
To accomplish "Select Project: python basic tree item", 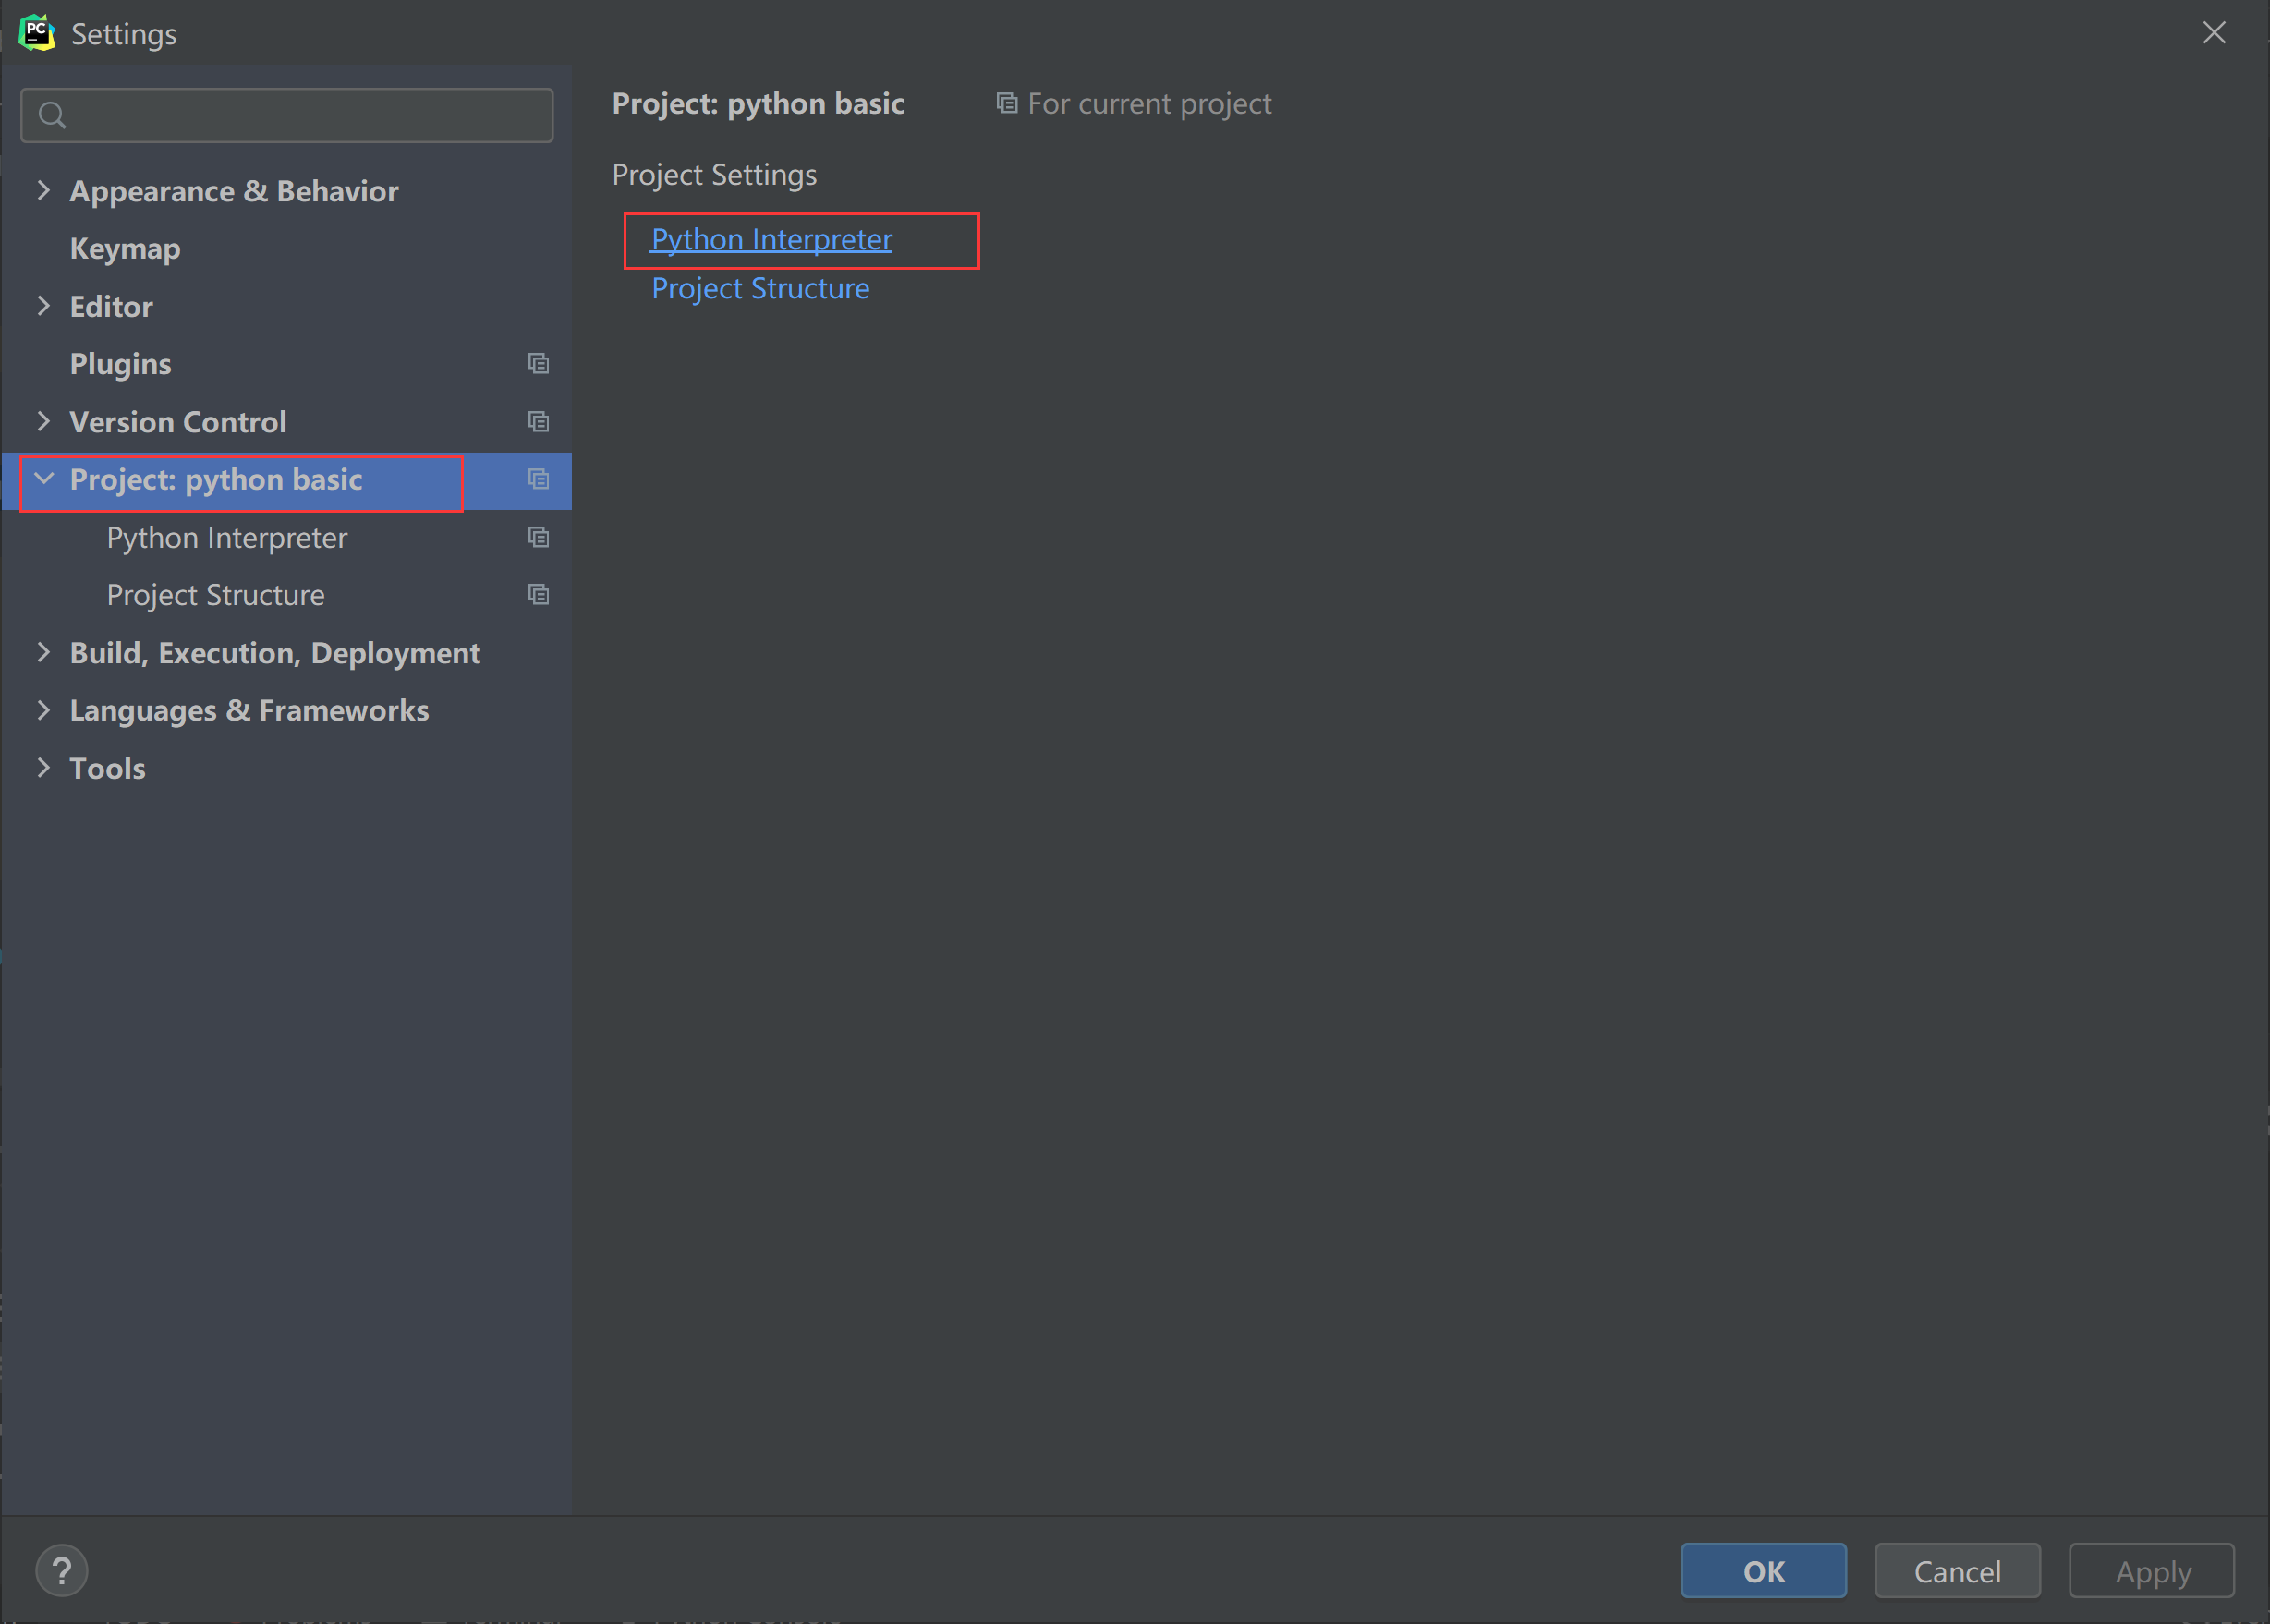I will click(216, 480).
